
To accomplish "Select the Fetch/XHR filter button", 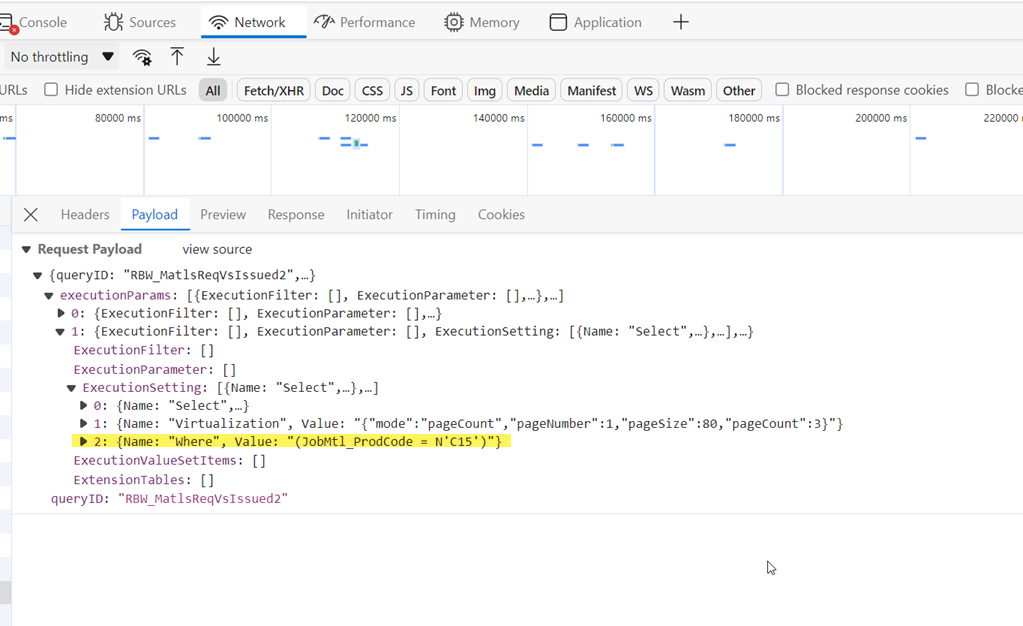I will [x=272, y=89].
